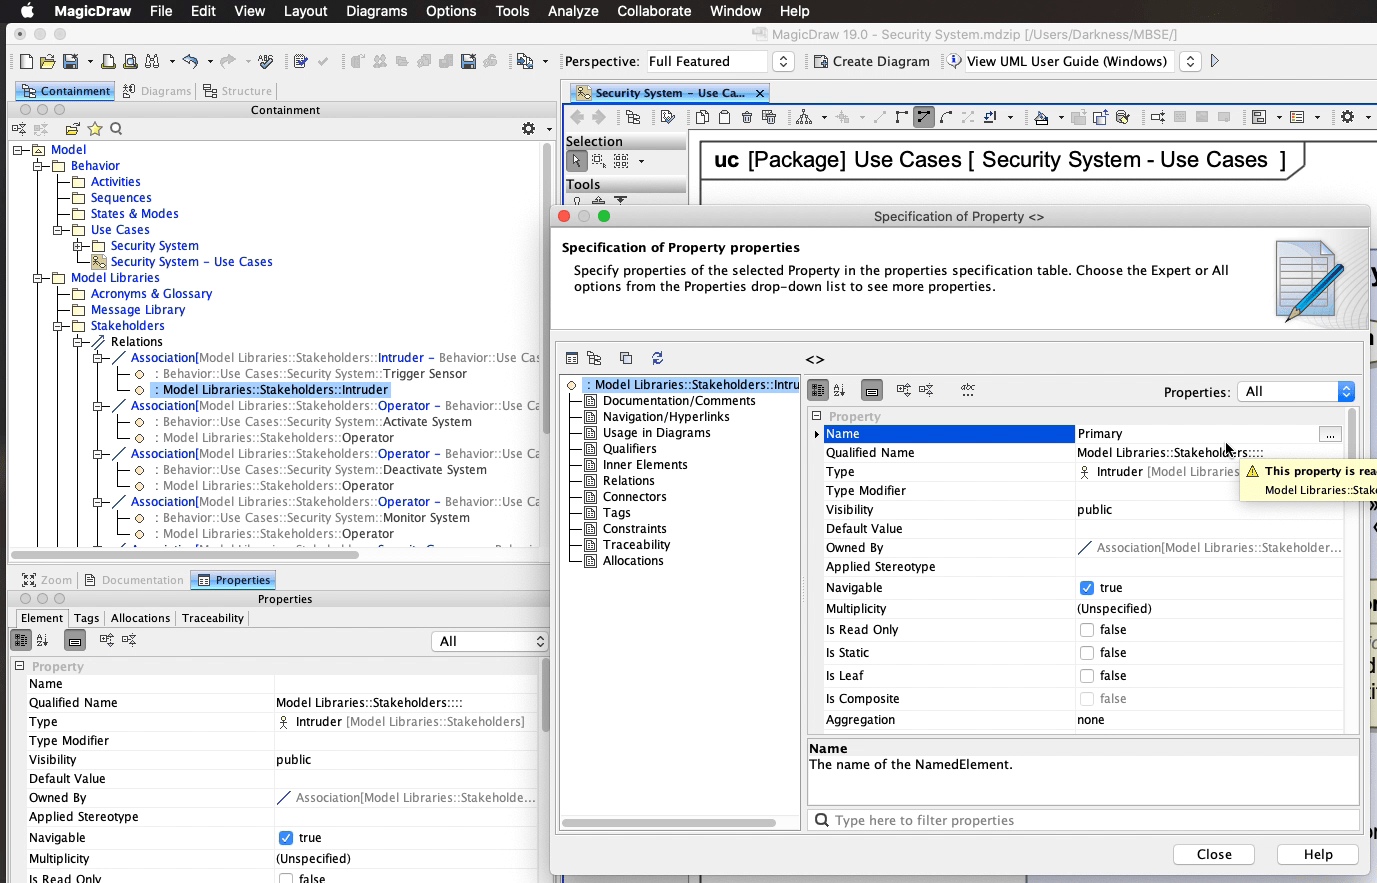Open the Perspective Full Featured dropdown
Image resolution: width=1377 pixels, height=883 pixels.
pyautogui.click(x=783, y=61)
